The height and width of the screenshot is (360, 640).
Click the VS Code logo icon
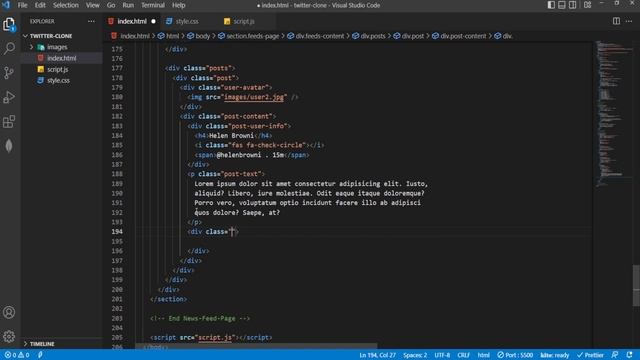(6, 5)
